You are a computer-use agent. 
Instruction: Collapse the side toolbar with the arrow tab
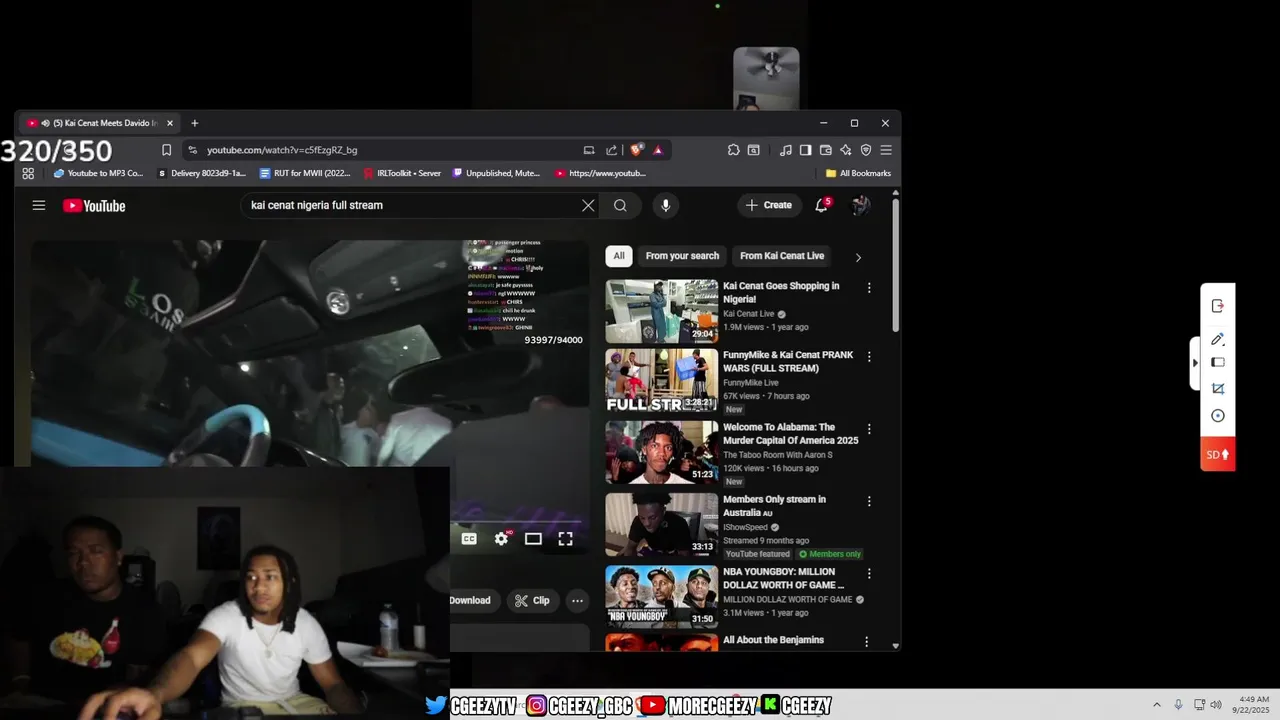[x=1195, y=362]
